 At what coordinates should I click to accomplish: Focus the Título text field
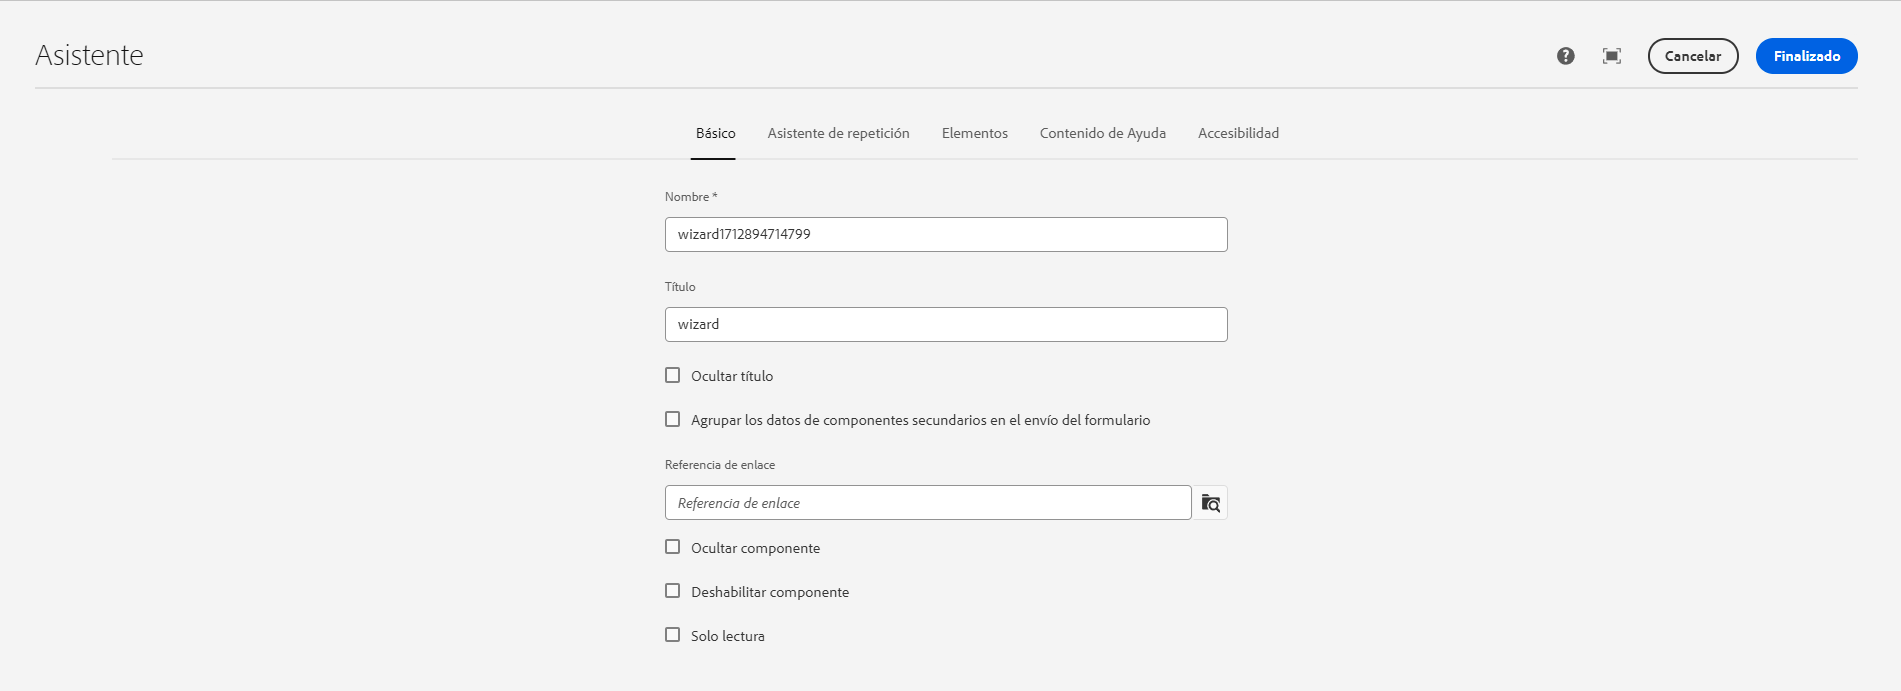point(945,325)
